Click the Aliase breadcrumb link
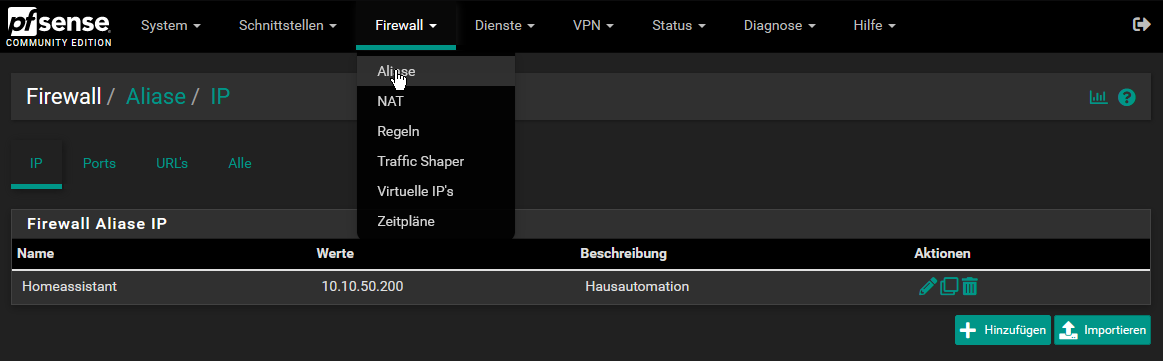Screen dimensions: 1163x361 (x=156, y=96)
